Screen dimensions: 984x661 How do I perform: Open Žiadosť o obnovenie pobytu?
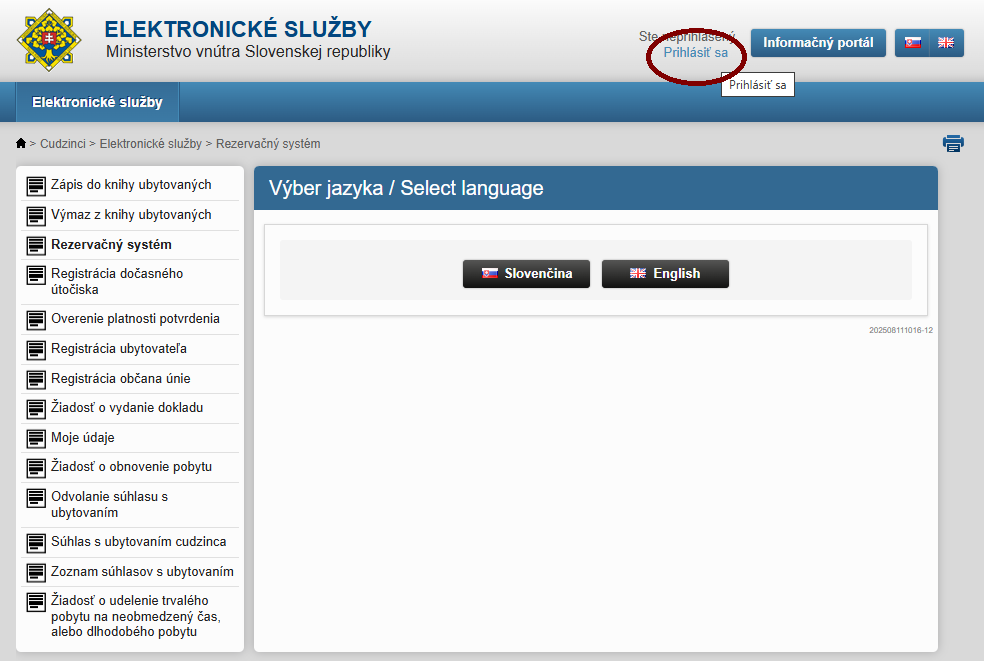(131, 467)
